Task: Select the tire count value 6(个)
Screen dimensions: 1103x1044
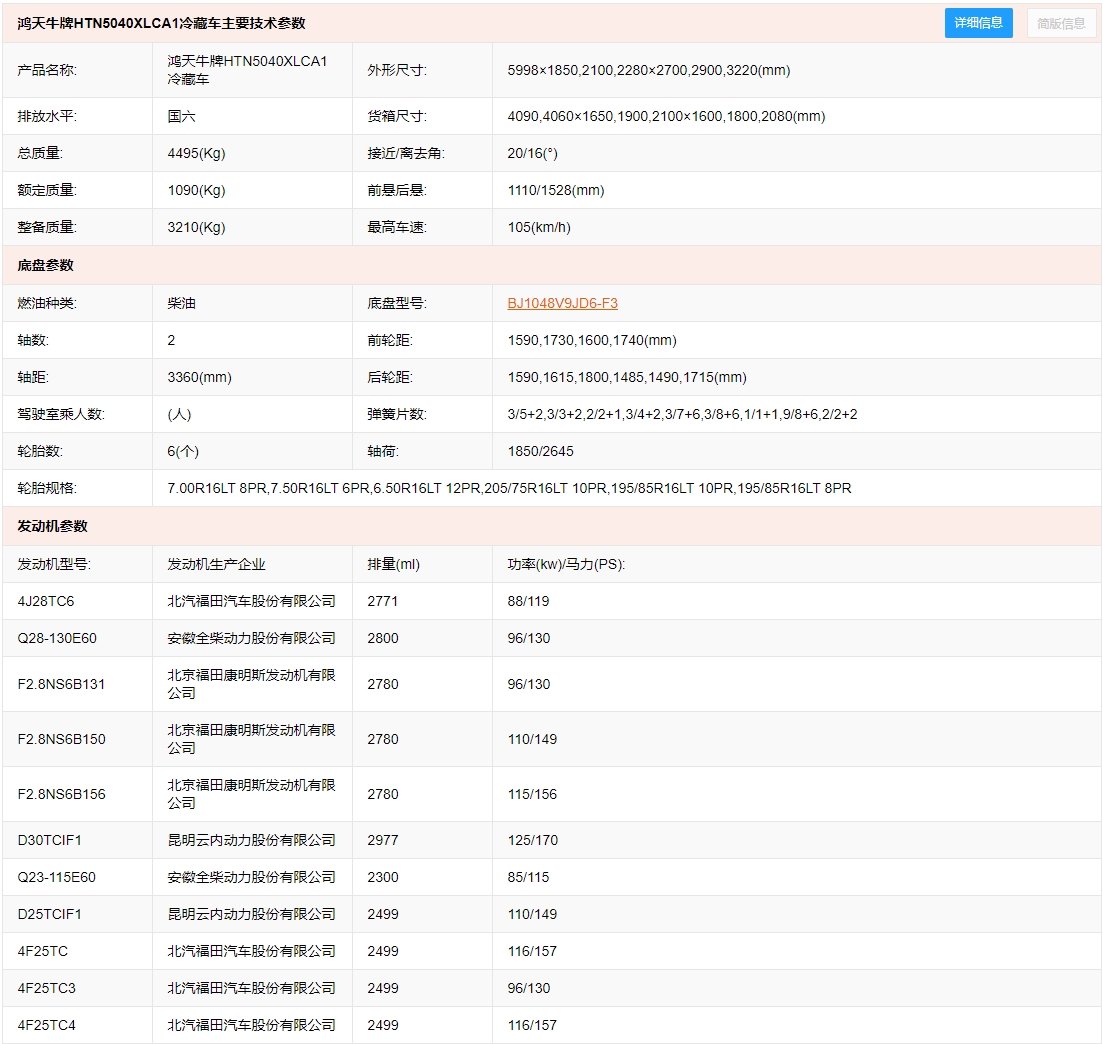Action: (x=183, y=451)
